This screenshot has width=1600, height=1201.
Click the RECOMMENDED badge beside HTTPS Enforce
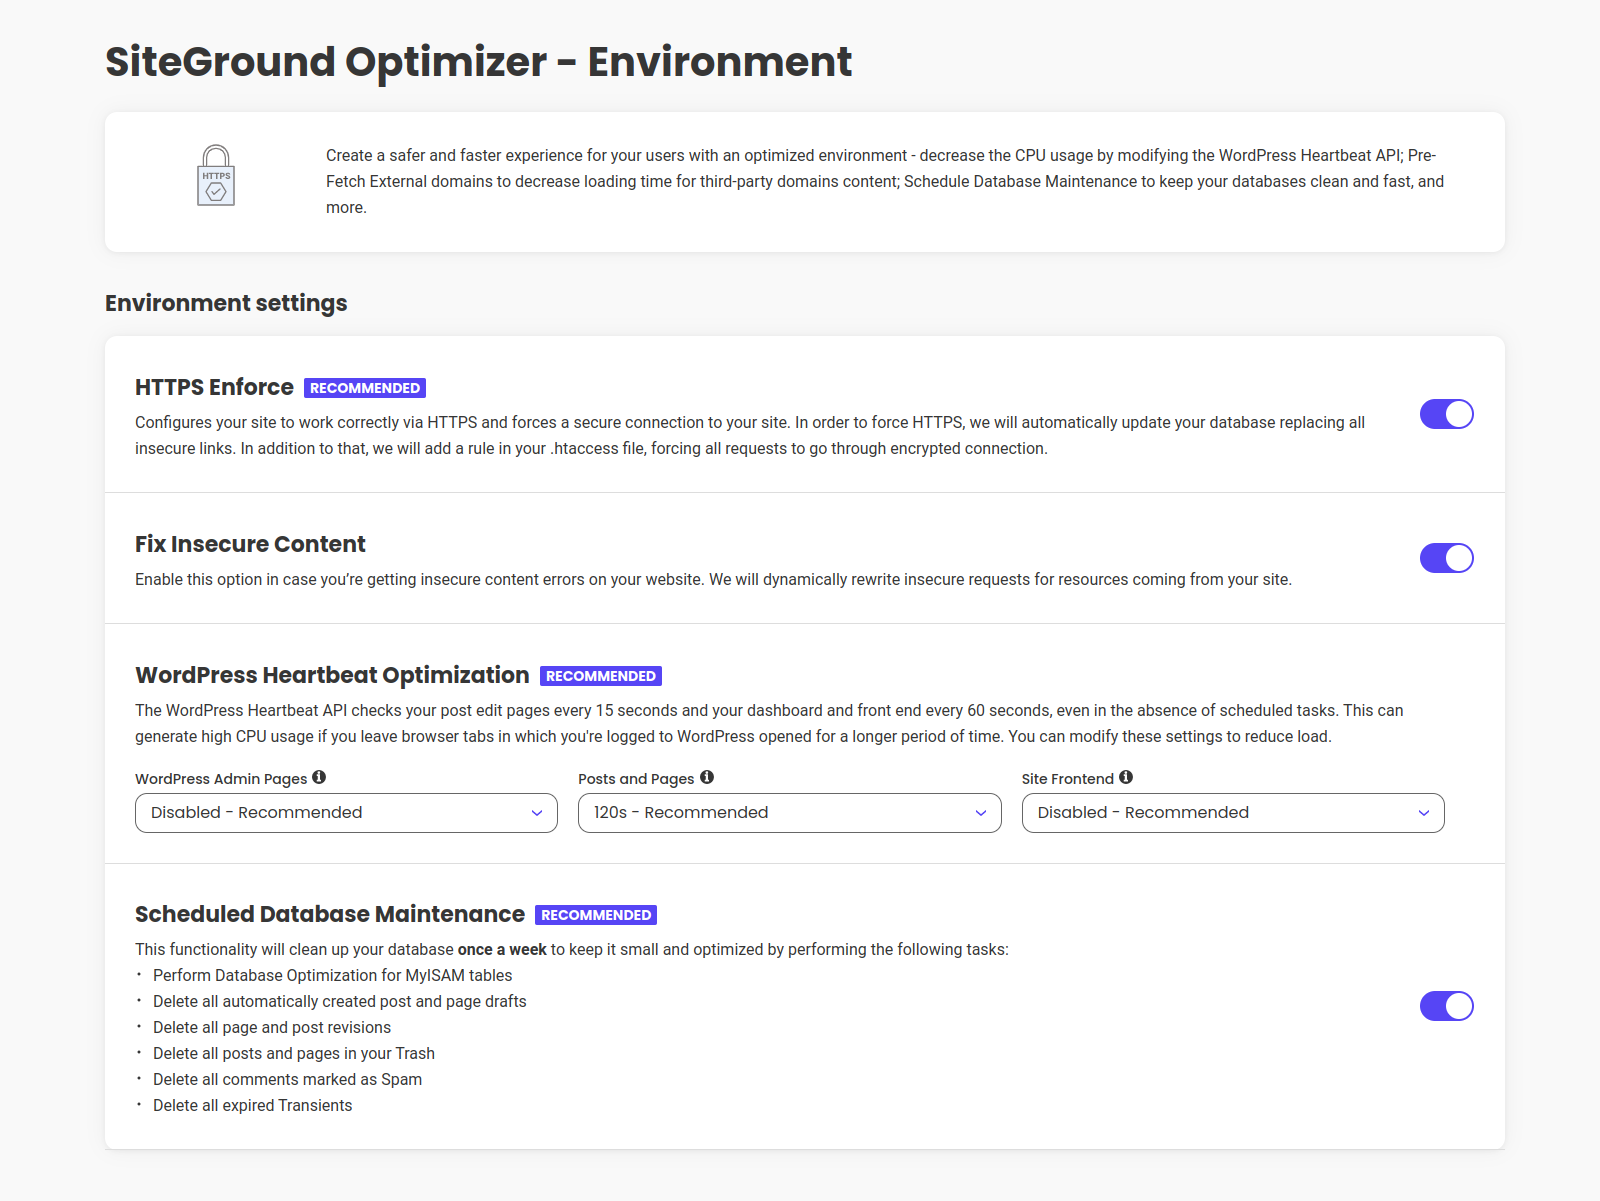point(365,388)
